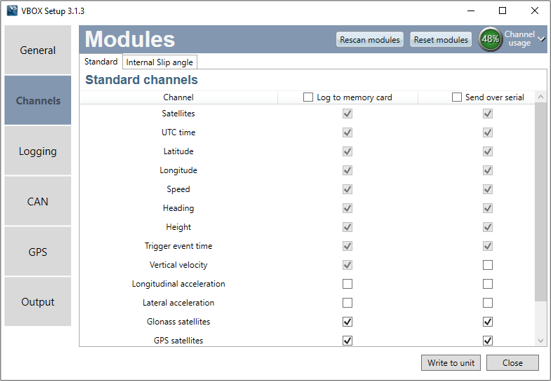Enable logging for Lateral acceleration
The width and height of the screenshot is (551, 381).
coord(347,303)
